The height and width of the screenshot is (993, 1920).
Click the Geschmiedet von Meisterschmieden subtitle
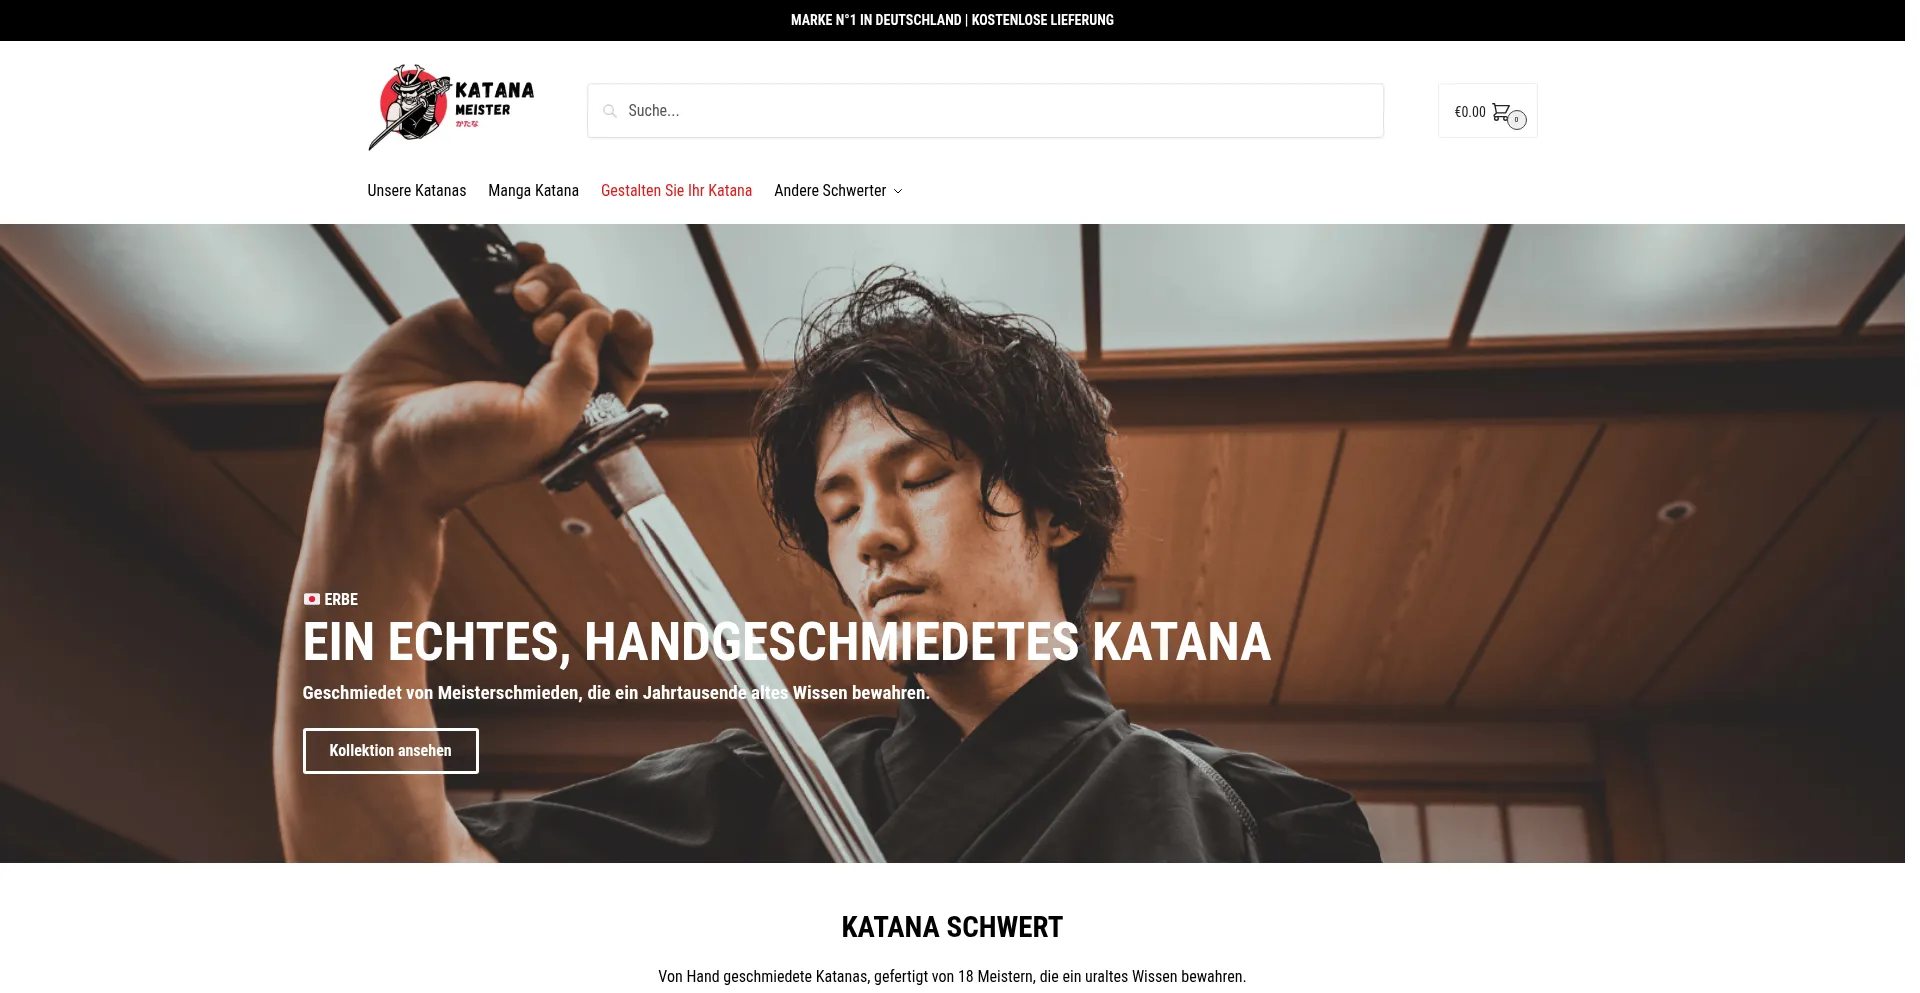pos(616,693)
